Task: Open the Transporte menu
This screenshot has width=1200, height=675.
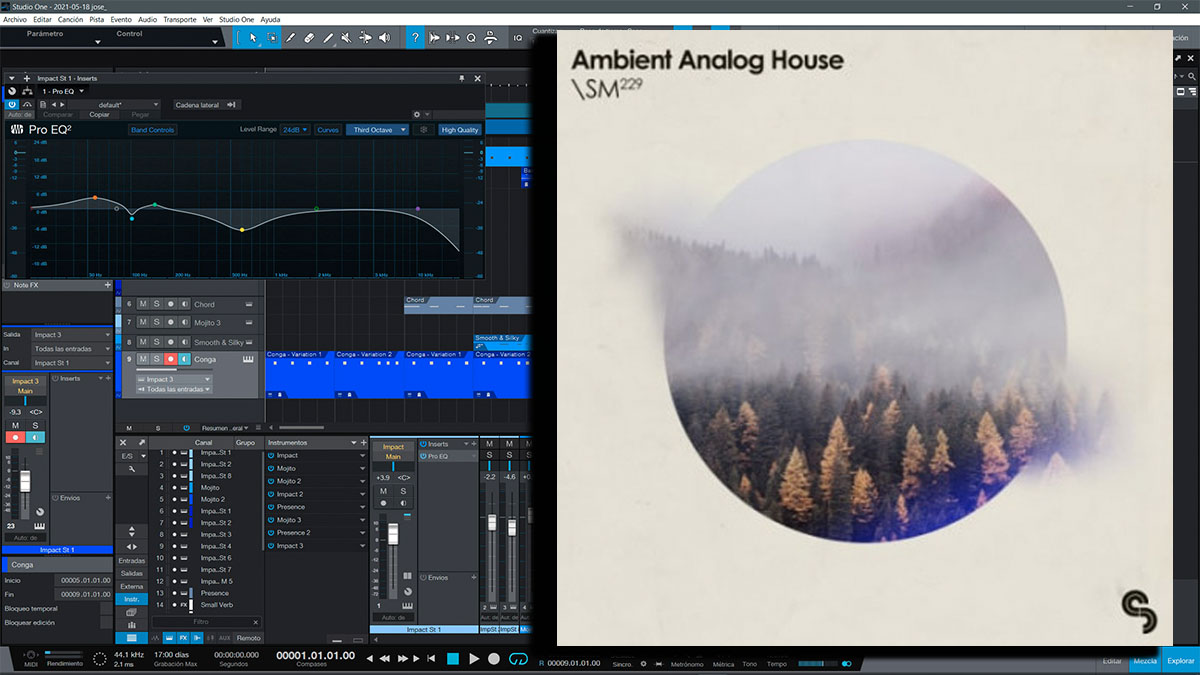Action: 180,19
